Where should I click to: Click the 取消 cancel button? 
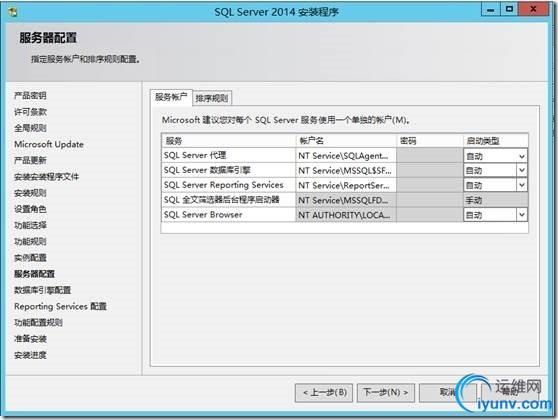(448, 393)
